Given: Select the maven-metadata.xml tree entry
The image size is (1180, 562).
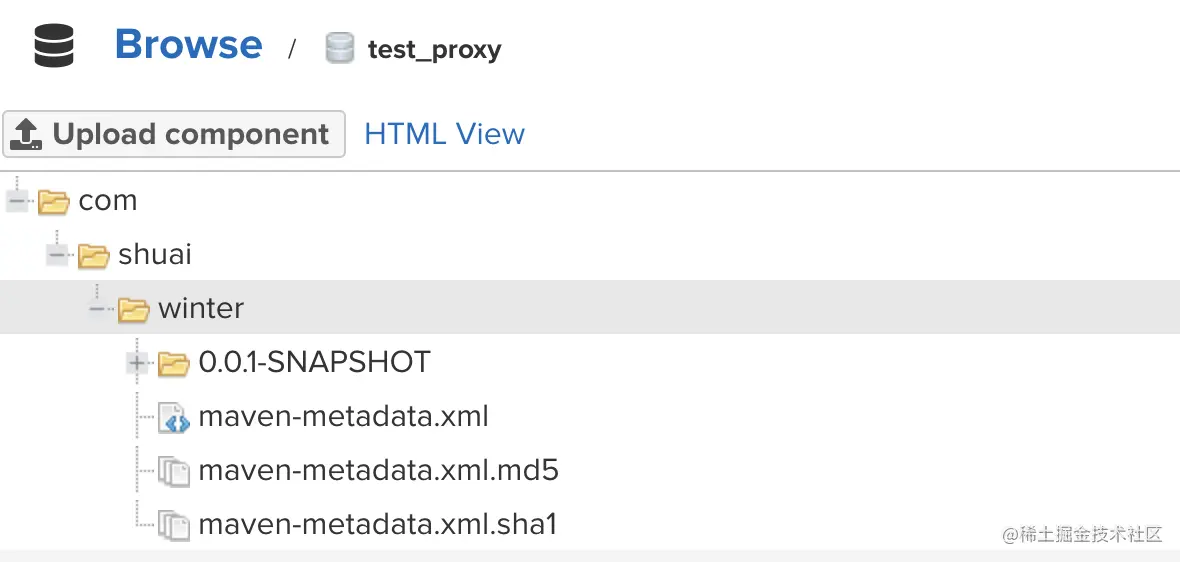Looking at the screenshot, I should [x=343, y=416].
